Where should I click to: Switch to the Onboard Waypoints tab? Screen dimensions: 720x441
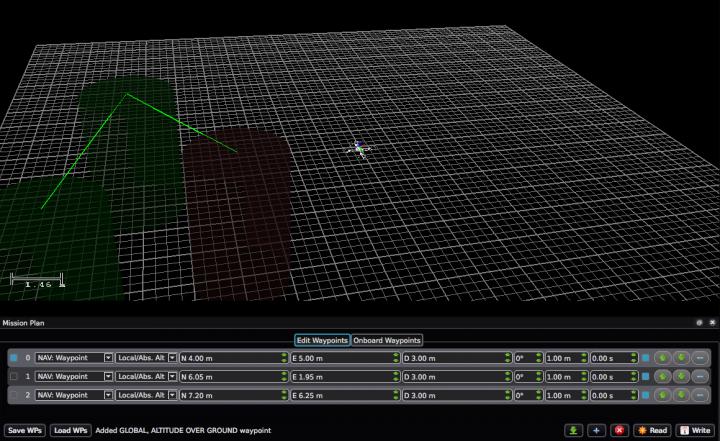coord(387,340)
